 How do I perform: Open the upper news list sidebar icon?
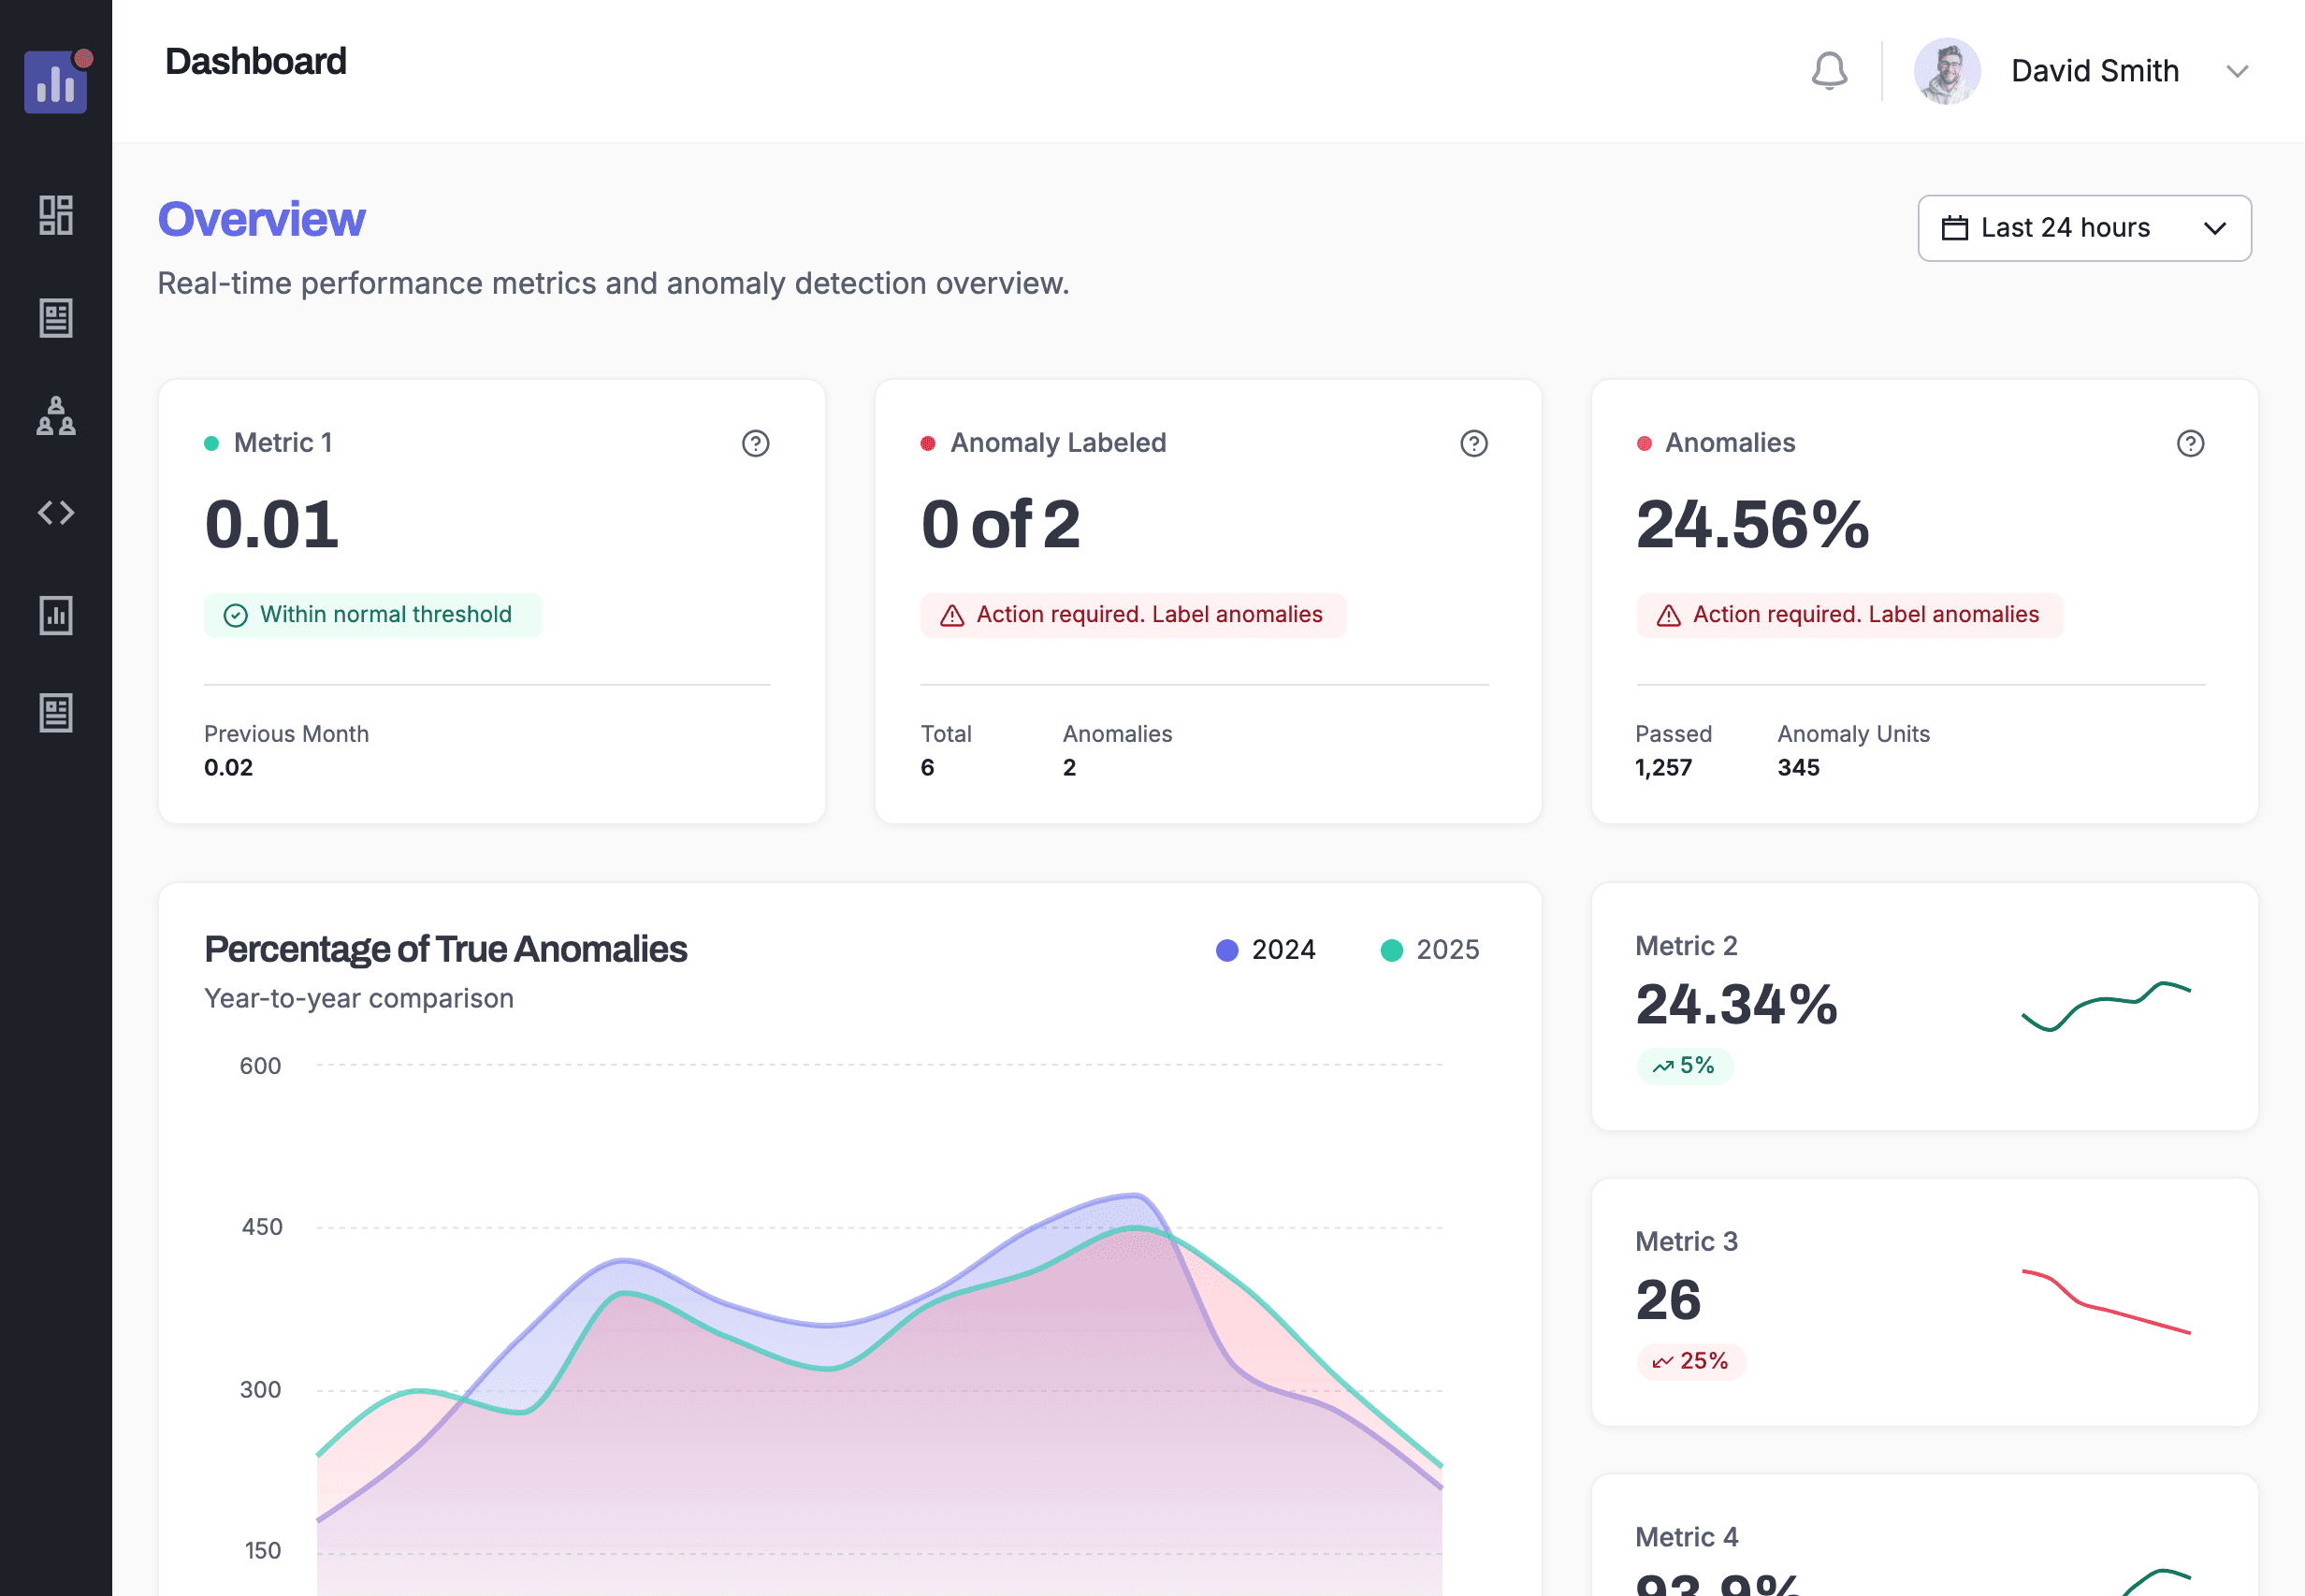(x=55, y=318)
